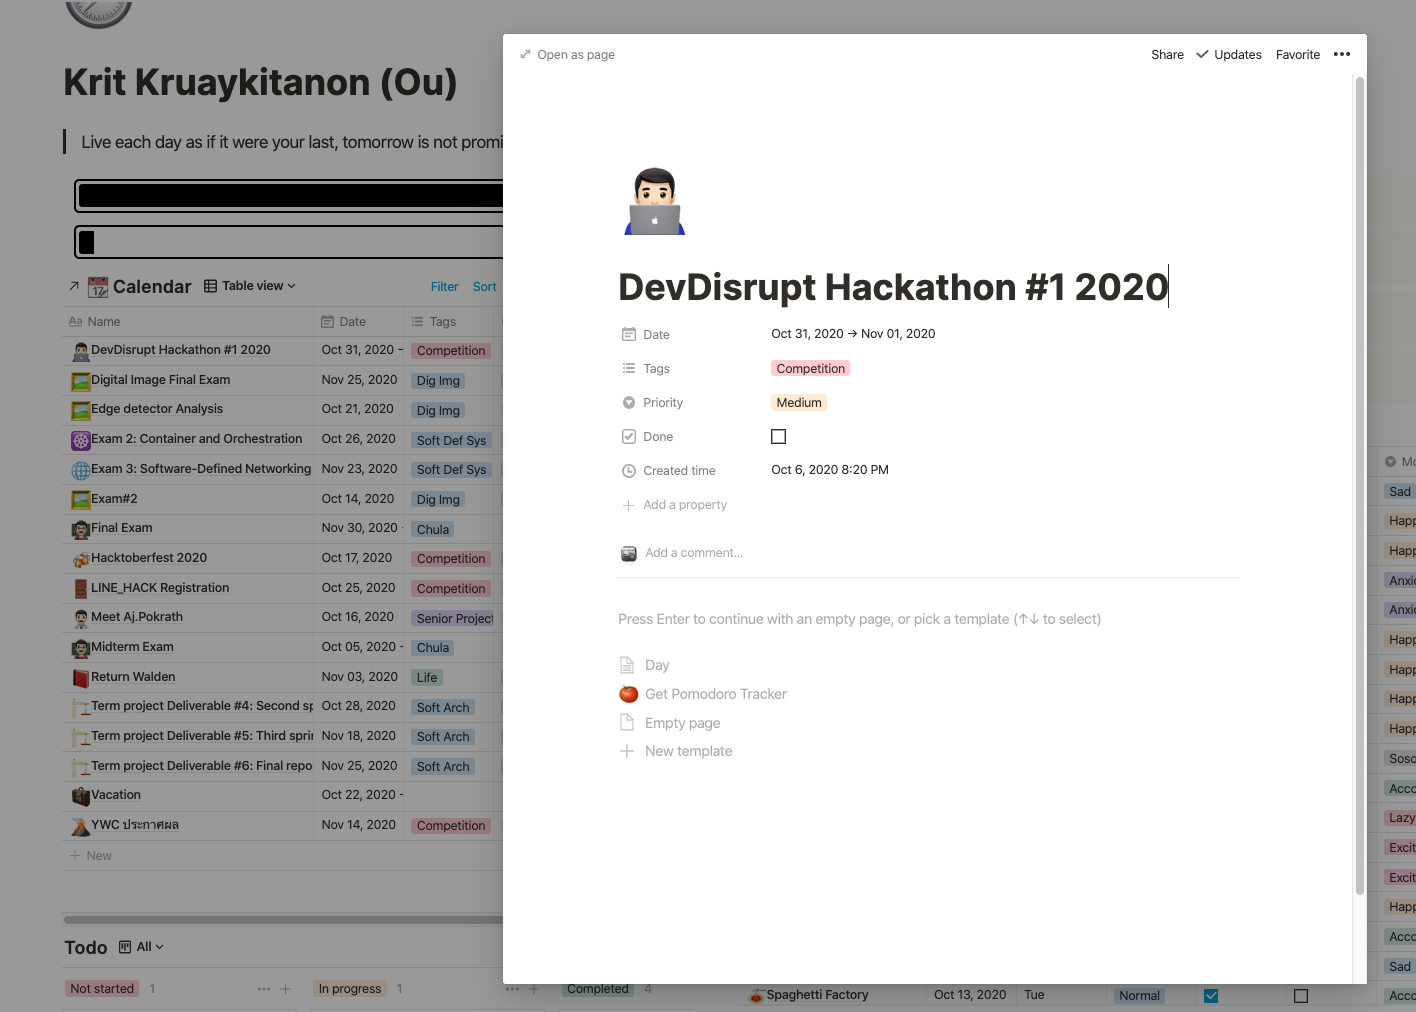Click the Calendar database emoji icon

pos(98,287)
